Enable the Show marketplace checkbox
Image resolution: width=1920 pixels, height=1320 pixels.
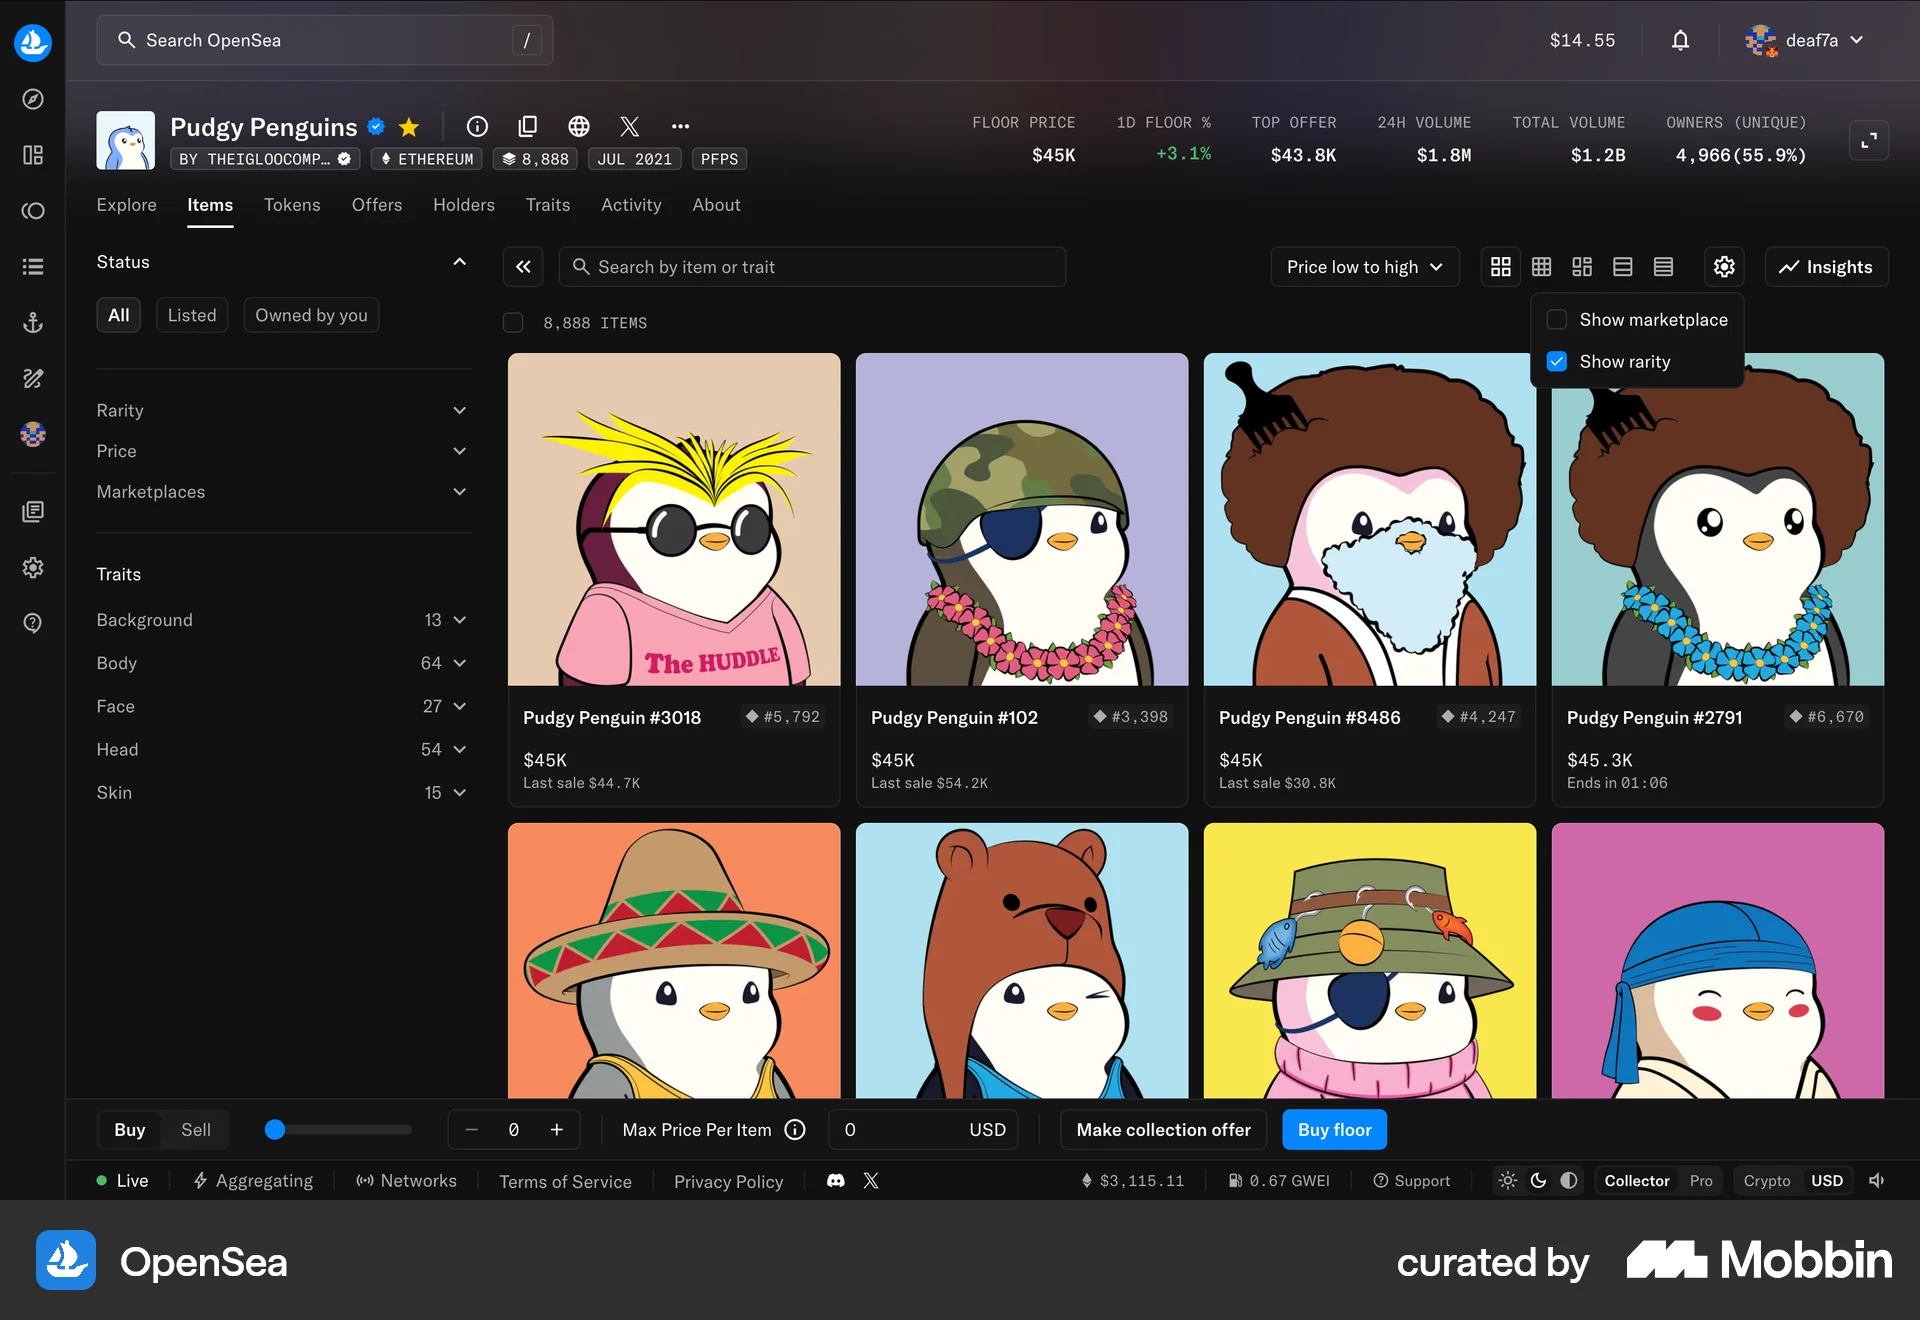click(1556, 318)
